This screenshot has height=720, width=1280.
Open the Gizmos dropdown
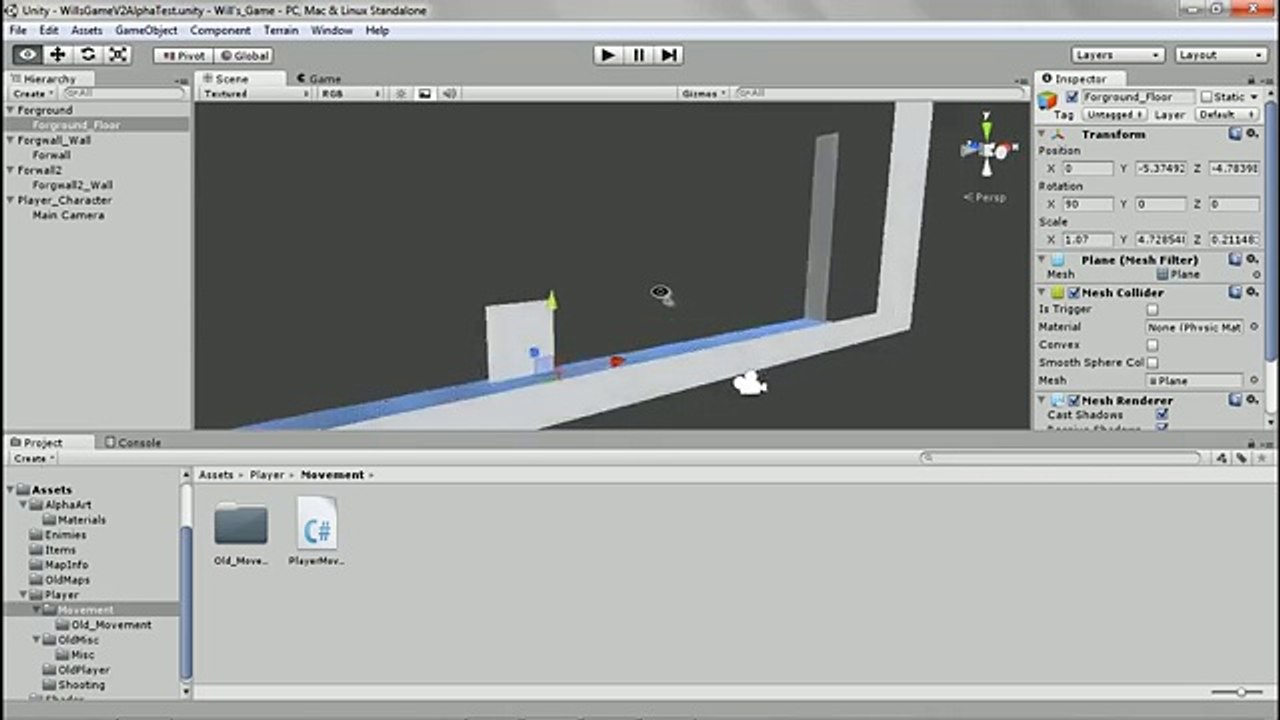click(x=704, y=93)
